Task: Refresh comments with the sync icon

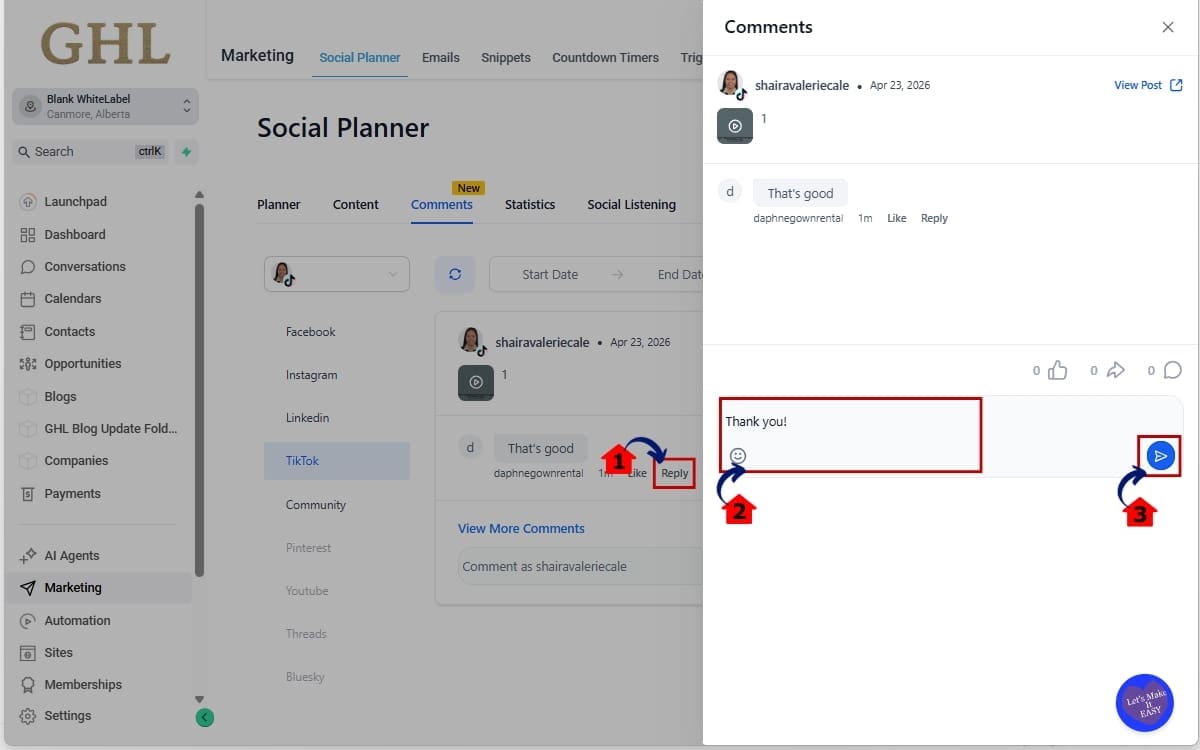Action: (455, 274)
